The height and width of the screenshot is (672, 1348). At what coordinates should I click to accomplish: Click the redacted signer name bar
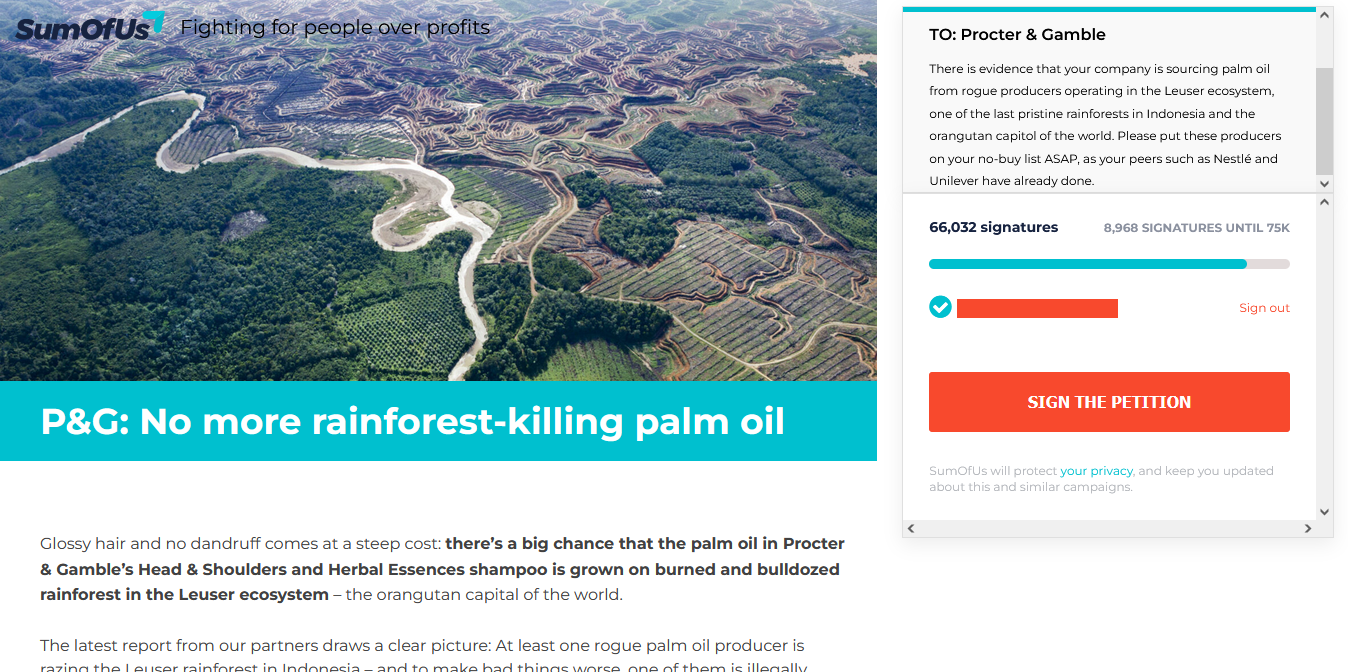[1037, 308]
